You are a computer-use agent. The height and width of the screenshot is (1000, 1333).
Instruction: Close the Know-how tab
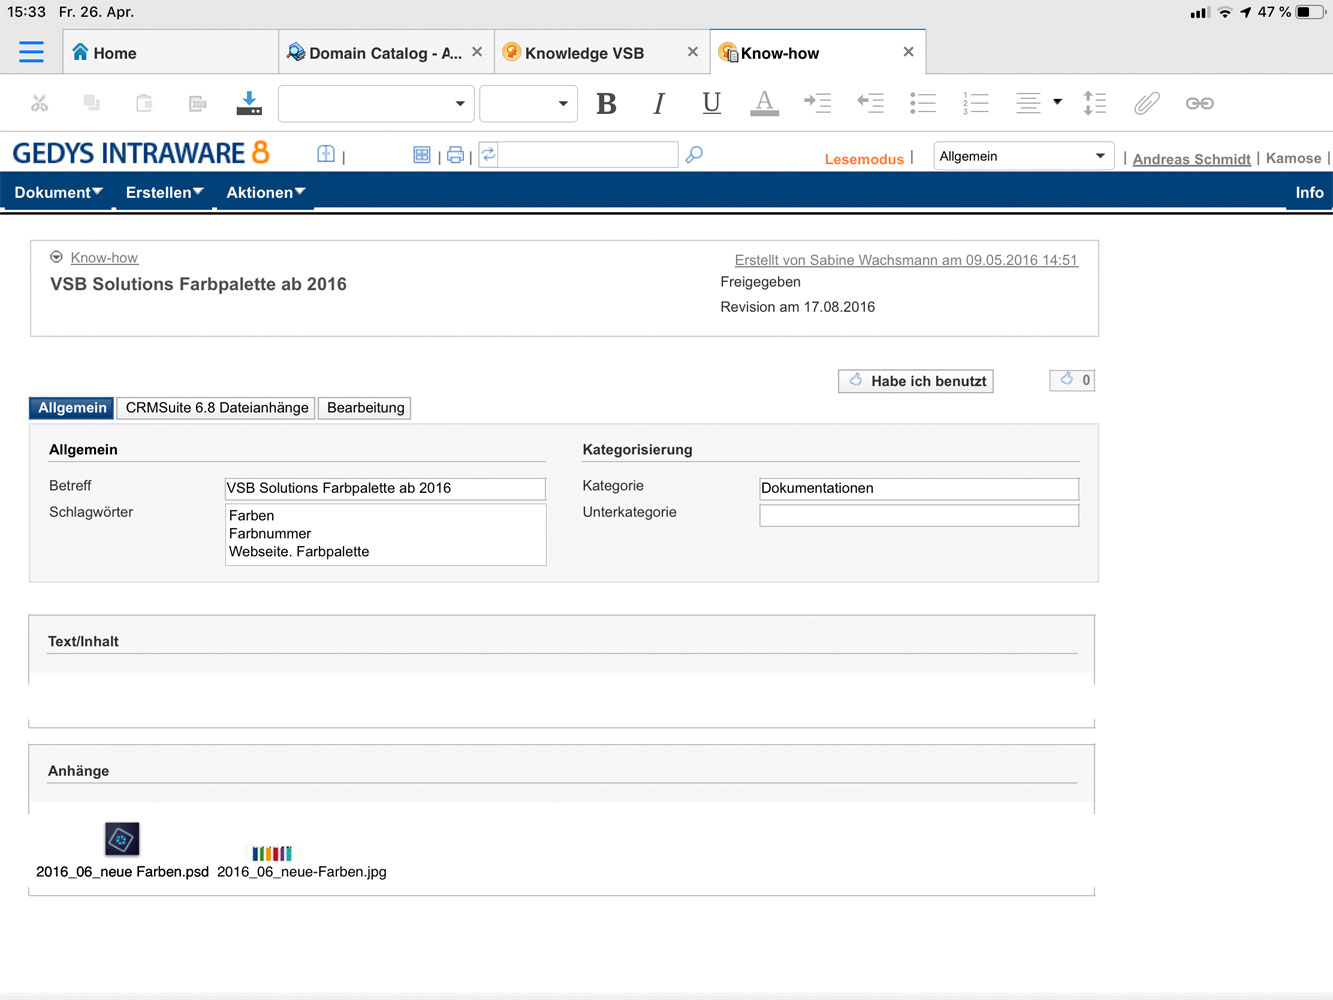point(908,52)
